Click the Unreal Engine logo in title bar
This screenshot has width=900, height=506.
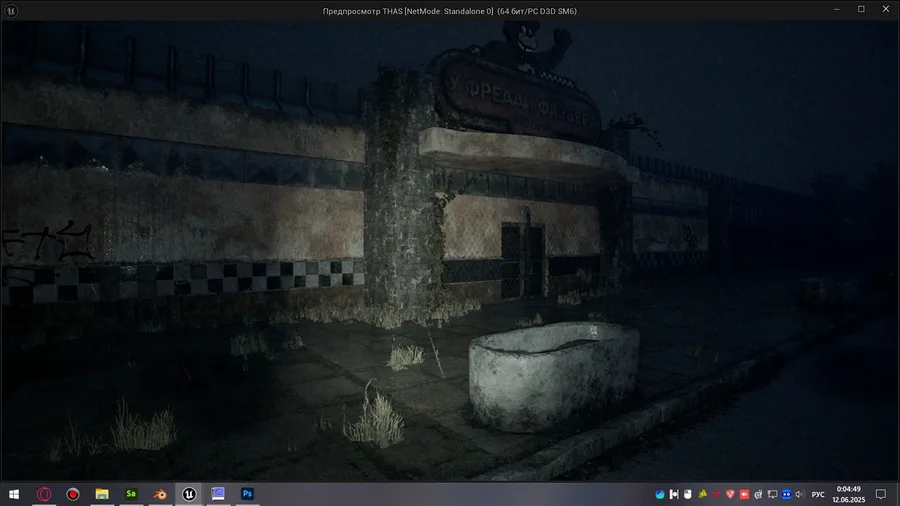click(11, 11)
